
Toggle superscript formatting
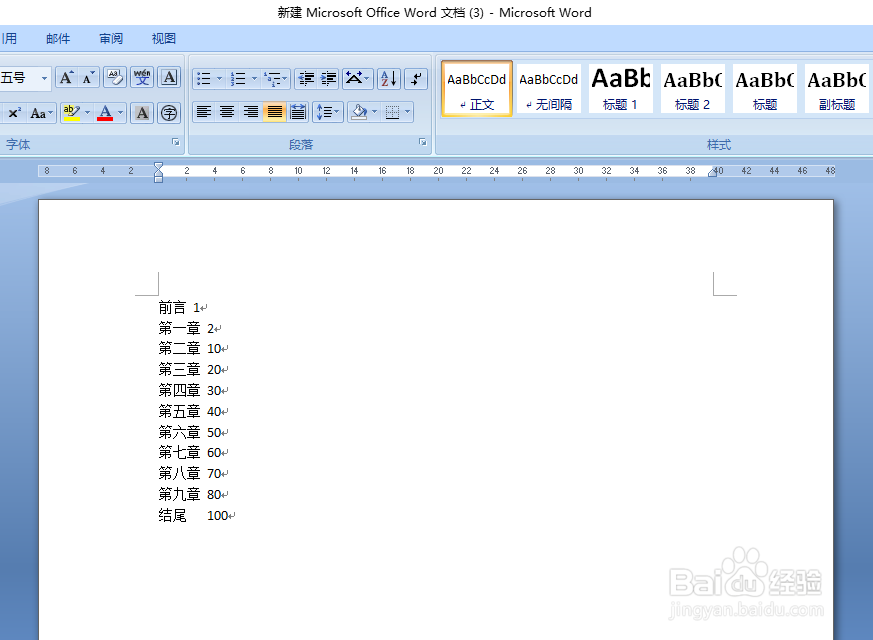pyautogui.click(x=14, y=113)
